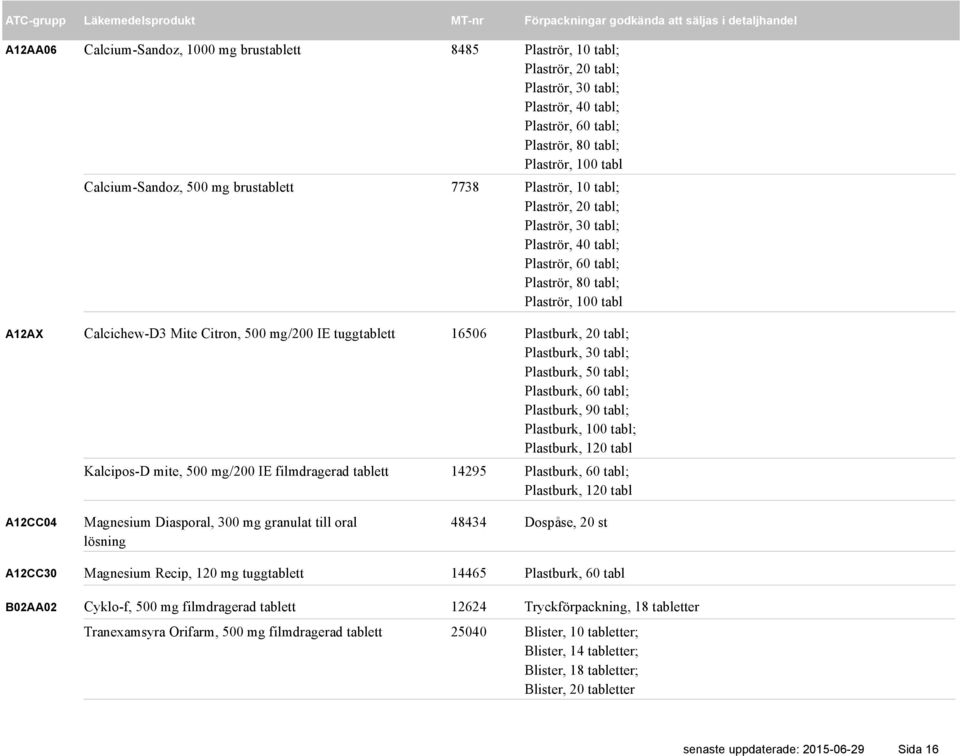This screenshot has width=960, height=756.
Task: Click "Dospåse, 20 st" package entry
Action: point(566,523)
